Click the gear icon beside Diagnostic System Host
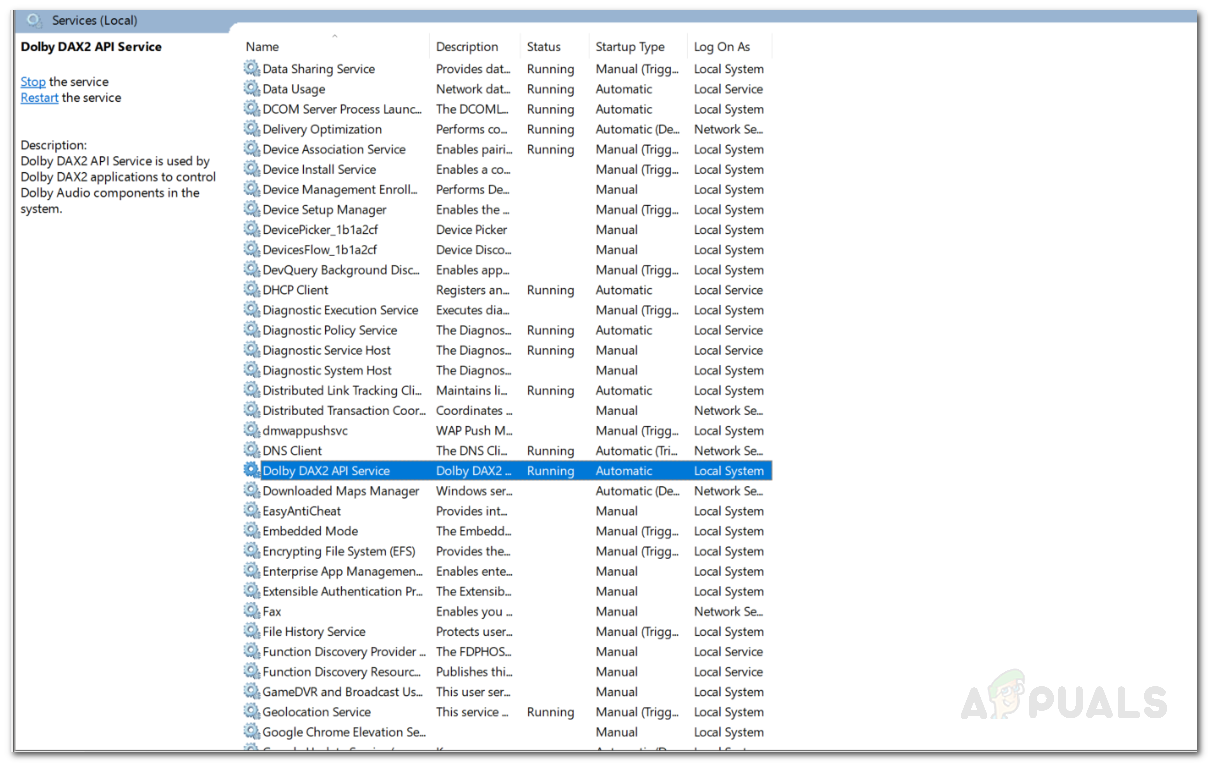This screenshot has height=763, width=1208. point(252,370)
